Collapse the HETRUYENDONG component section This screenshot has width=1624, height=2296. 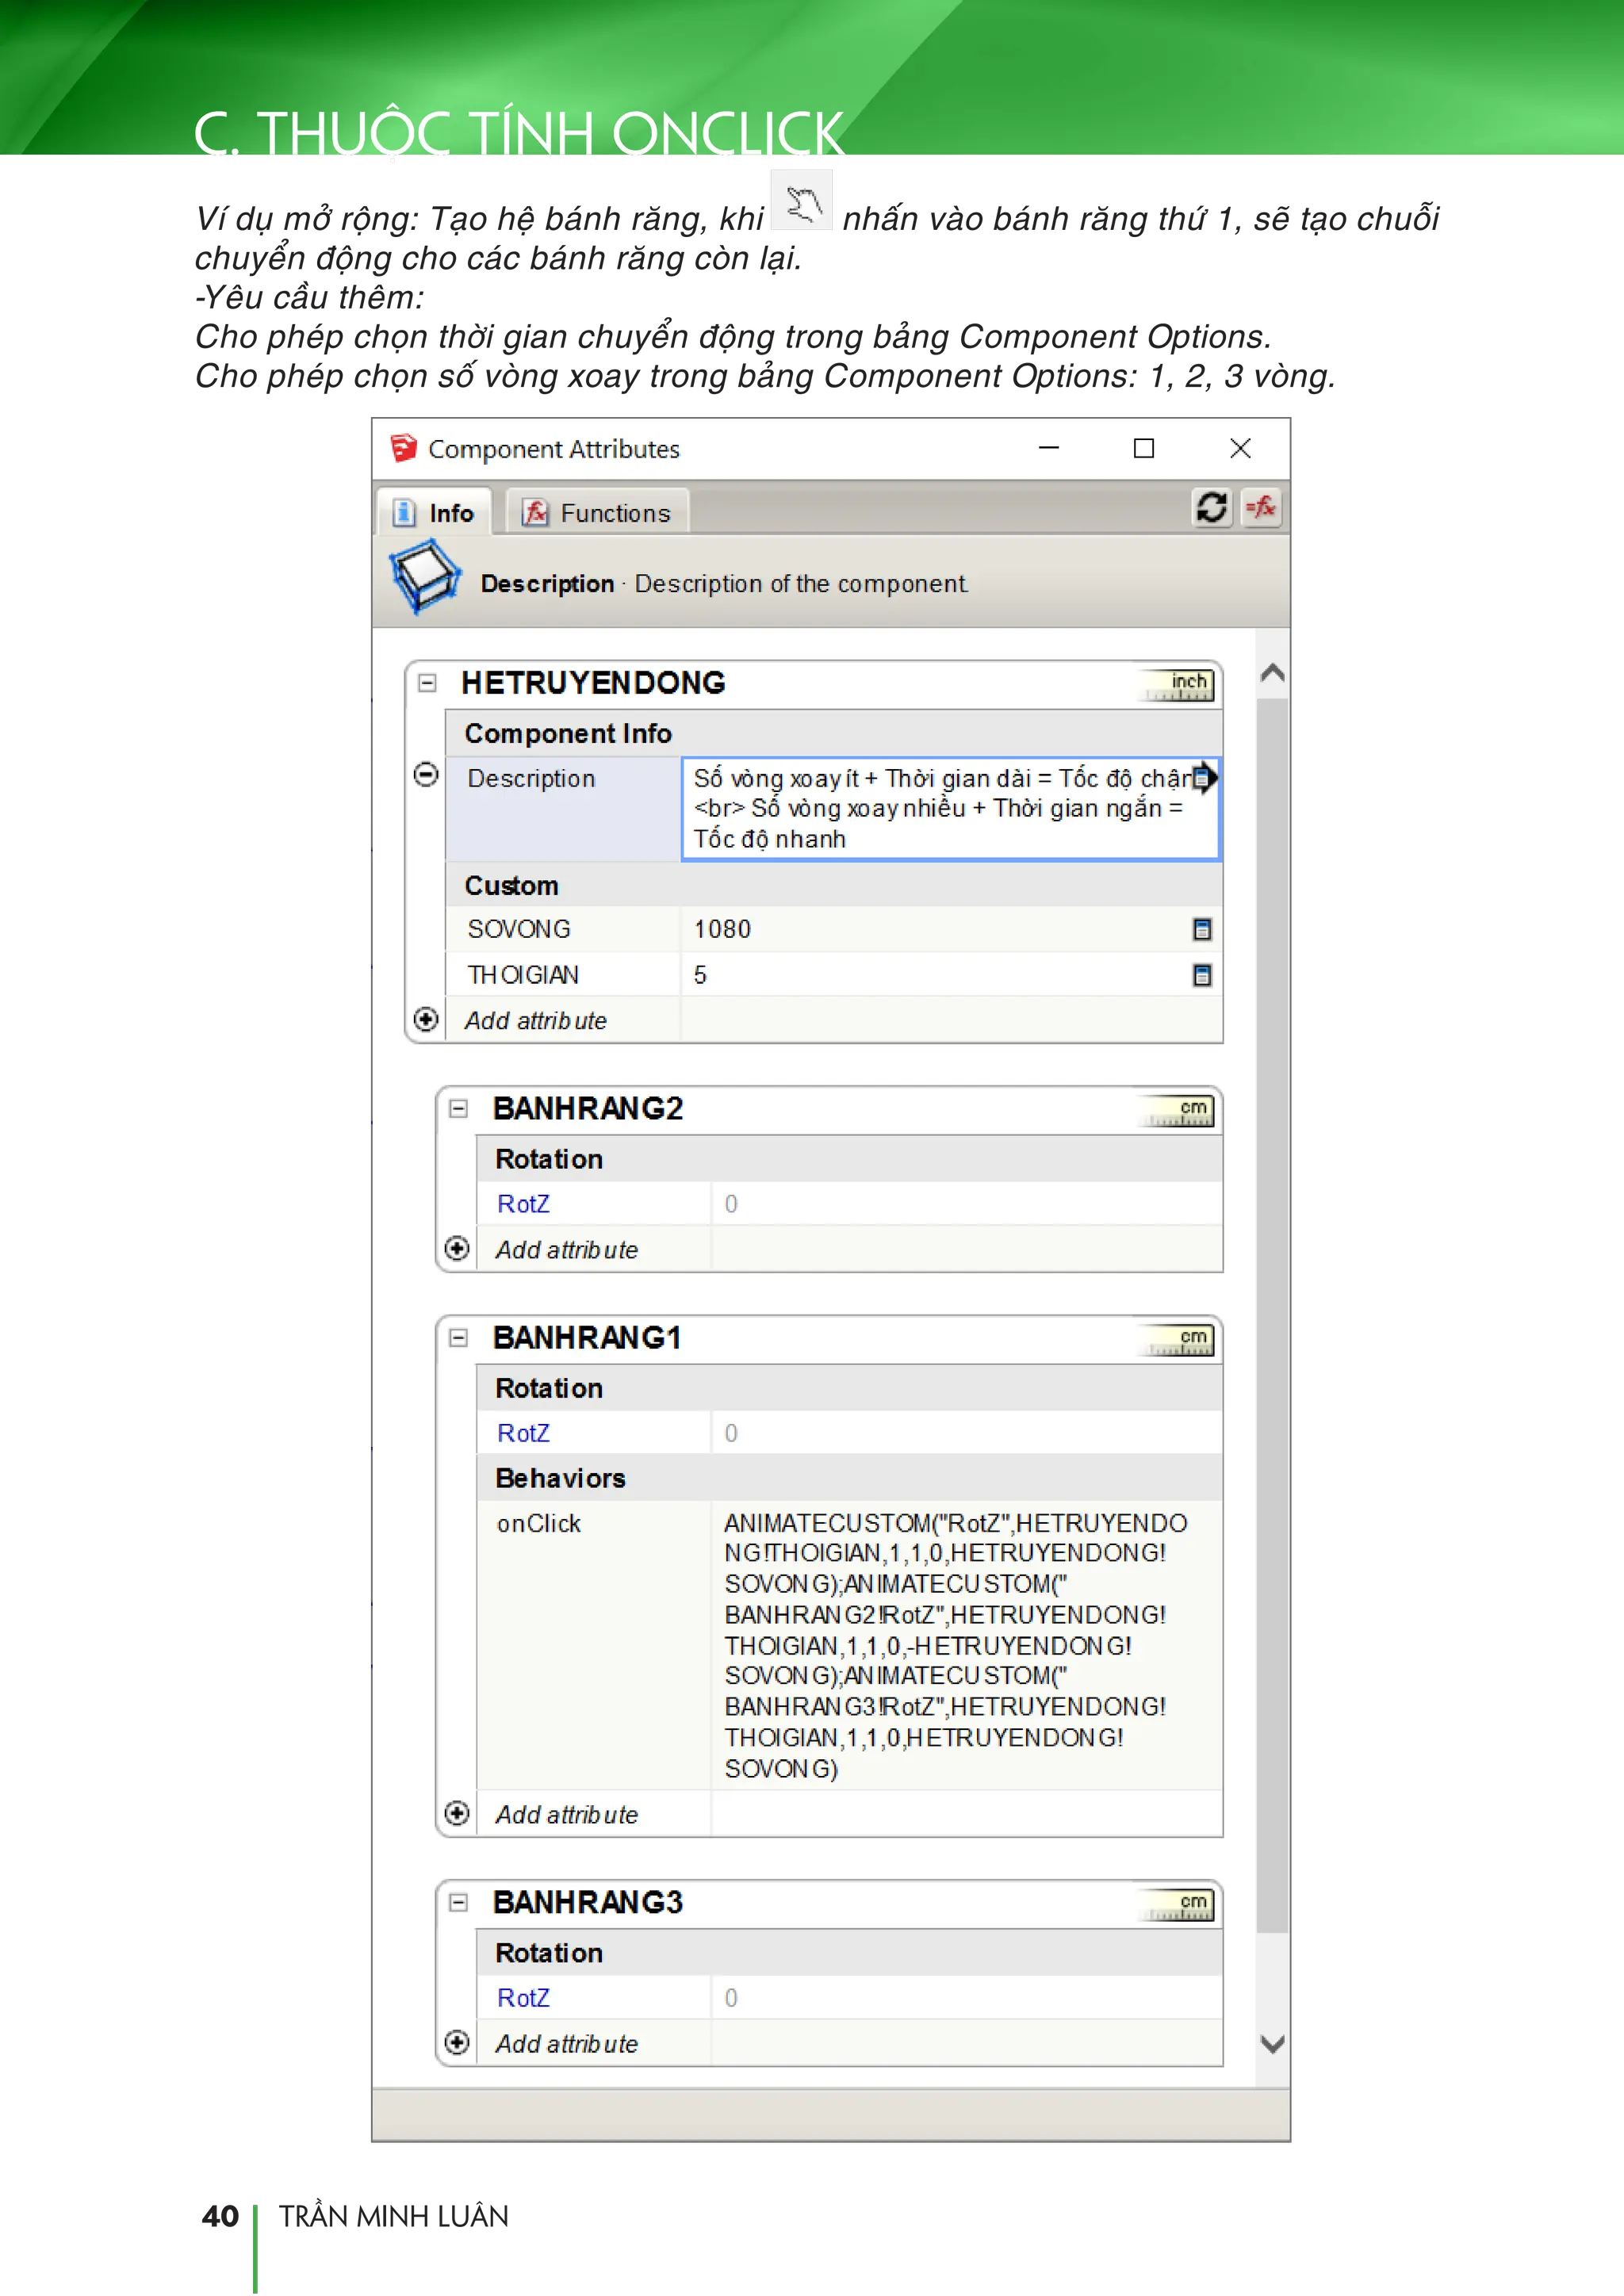pyautogui.click(x=428, y=683)
